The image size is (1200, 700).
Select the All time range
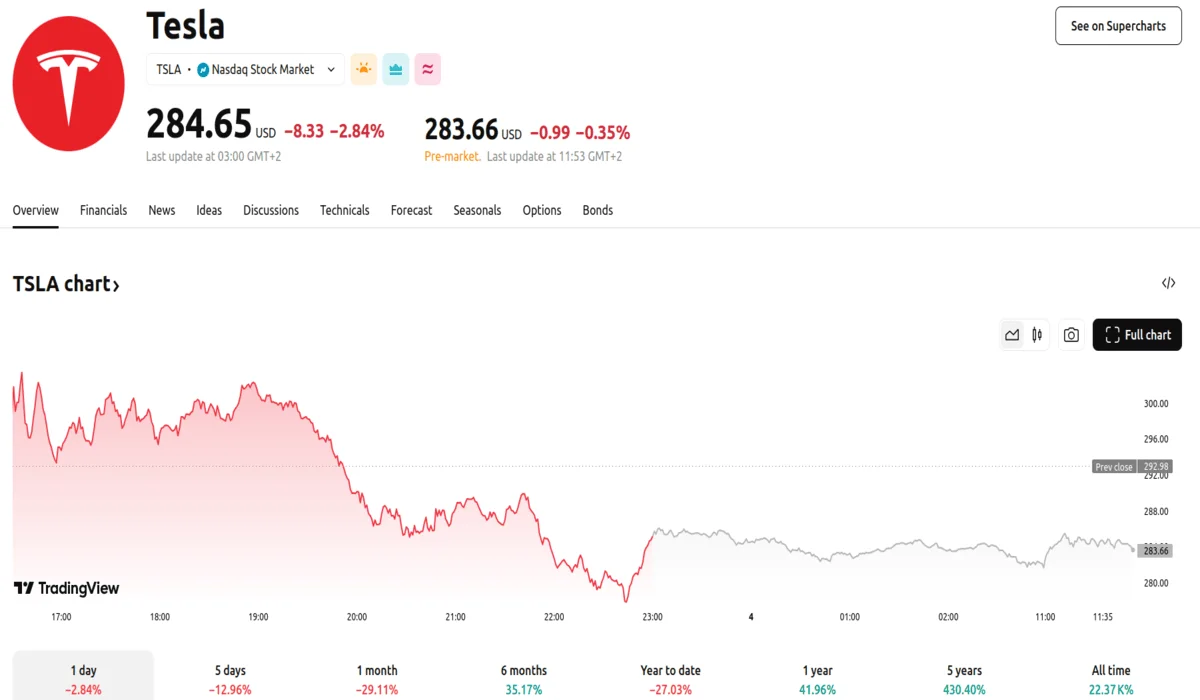point(1111,678)
